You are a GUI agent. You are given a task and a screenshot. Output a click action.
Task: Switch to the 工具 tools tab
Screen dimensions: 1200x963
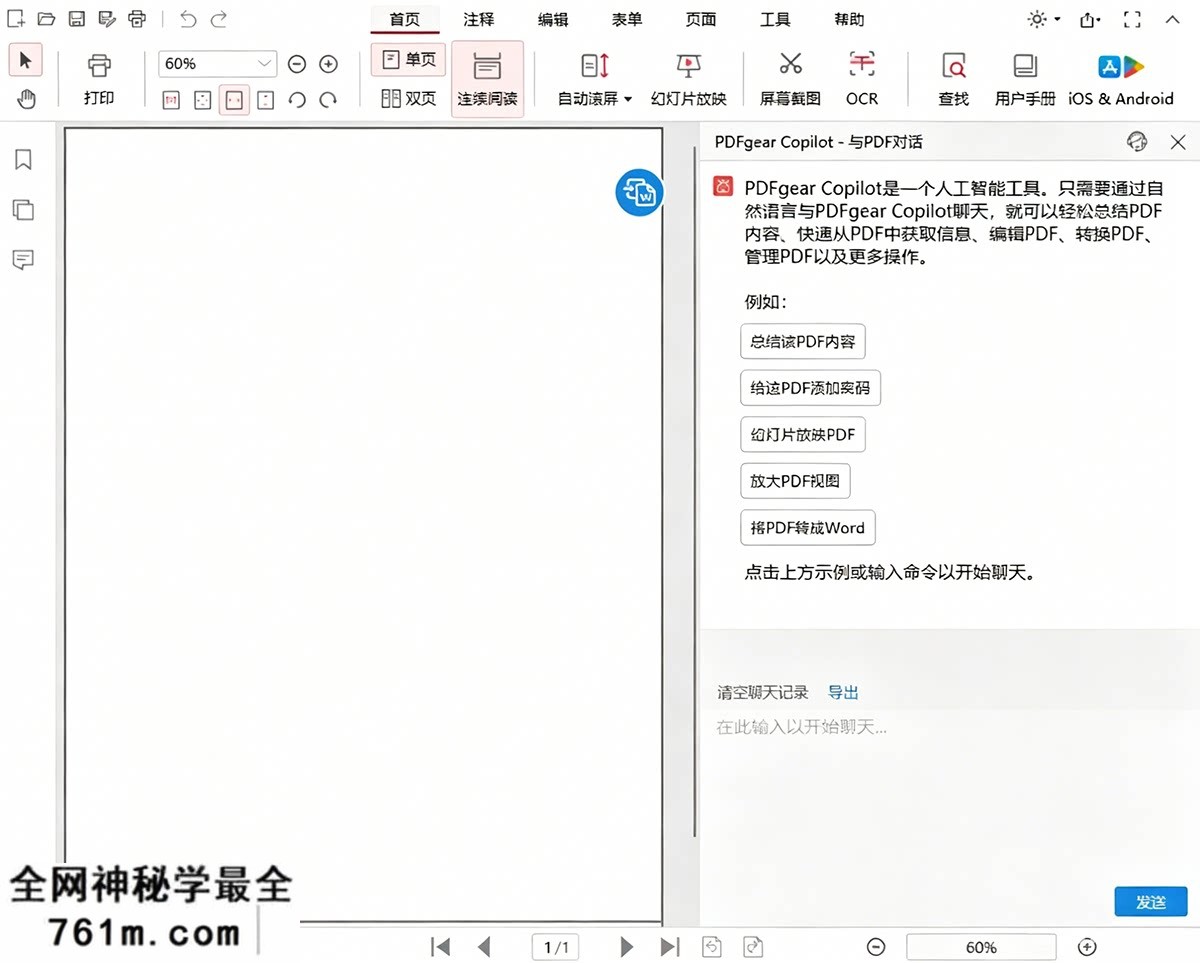[x=775, y=19]
